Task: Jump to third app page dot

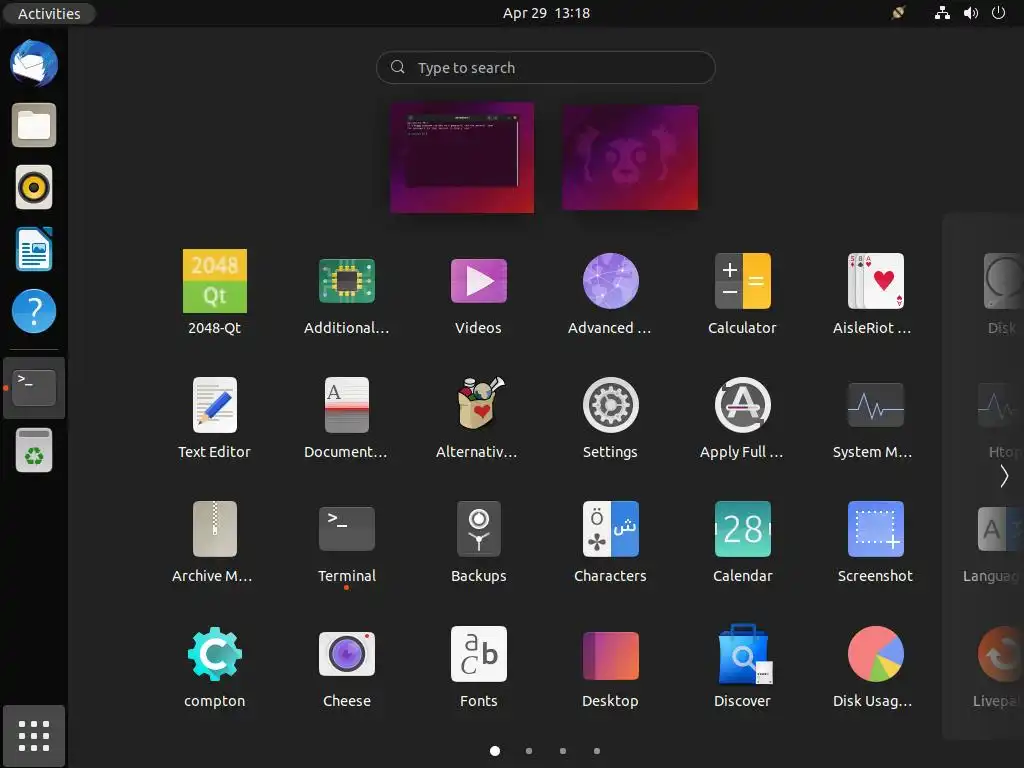Action: (563, 751)
